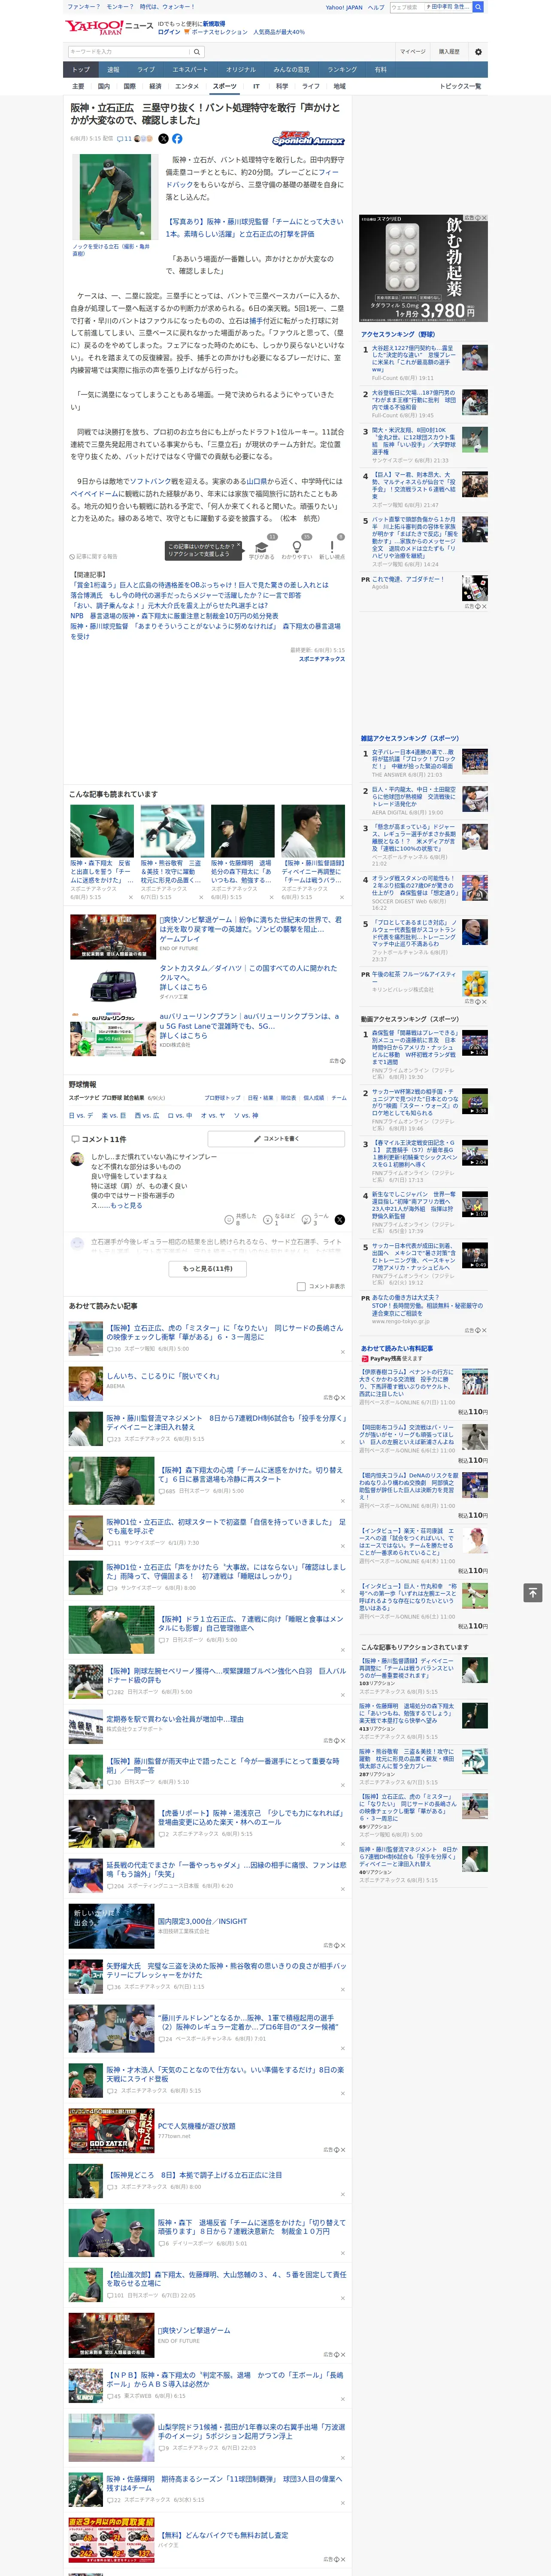The image size is (551, 2576).
Task: Open settings via the gear icon
Action: (x=478, y=52)
